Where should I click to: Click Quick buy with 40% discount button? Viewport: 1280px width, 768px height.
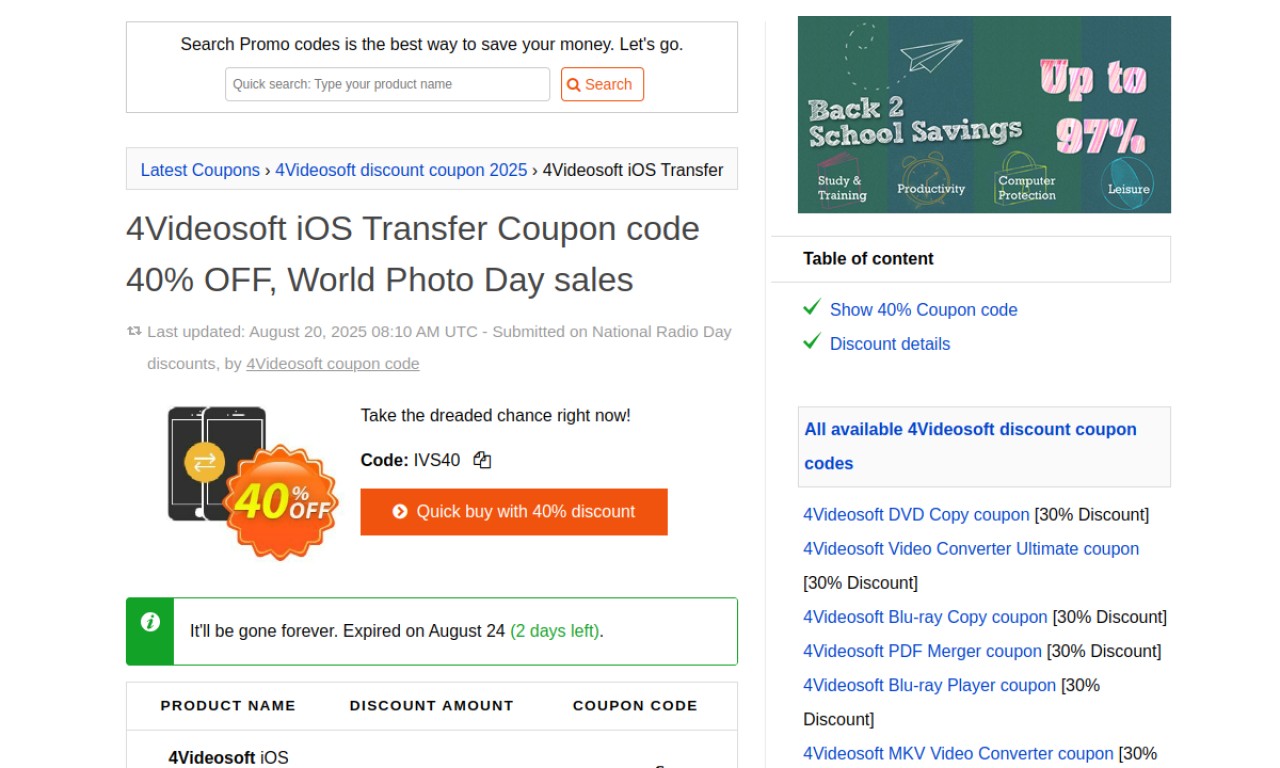[x=514, y=512]
